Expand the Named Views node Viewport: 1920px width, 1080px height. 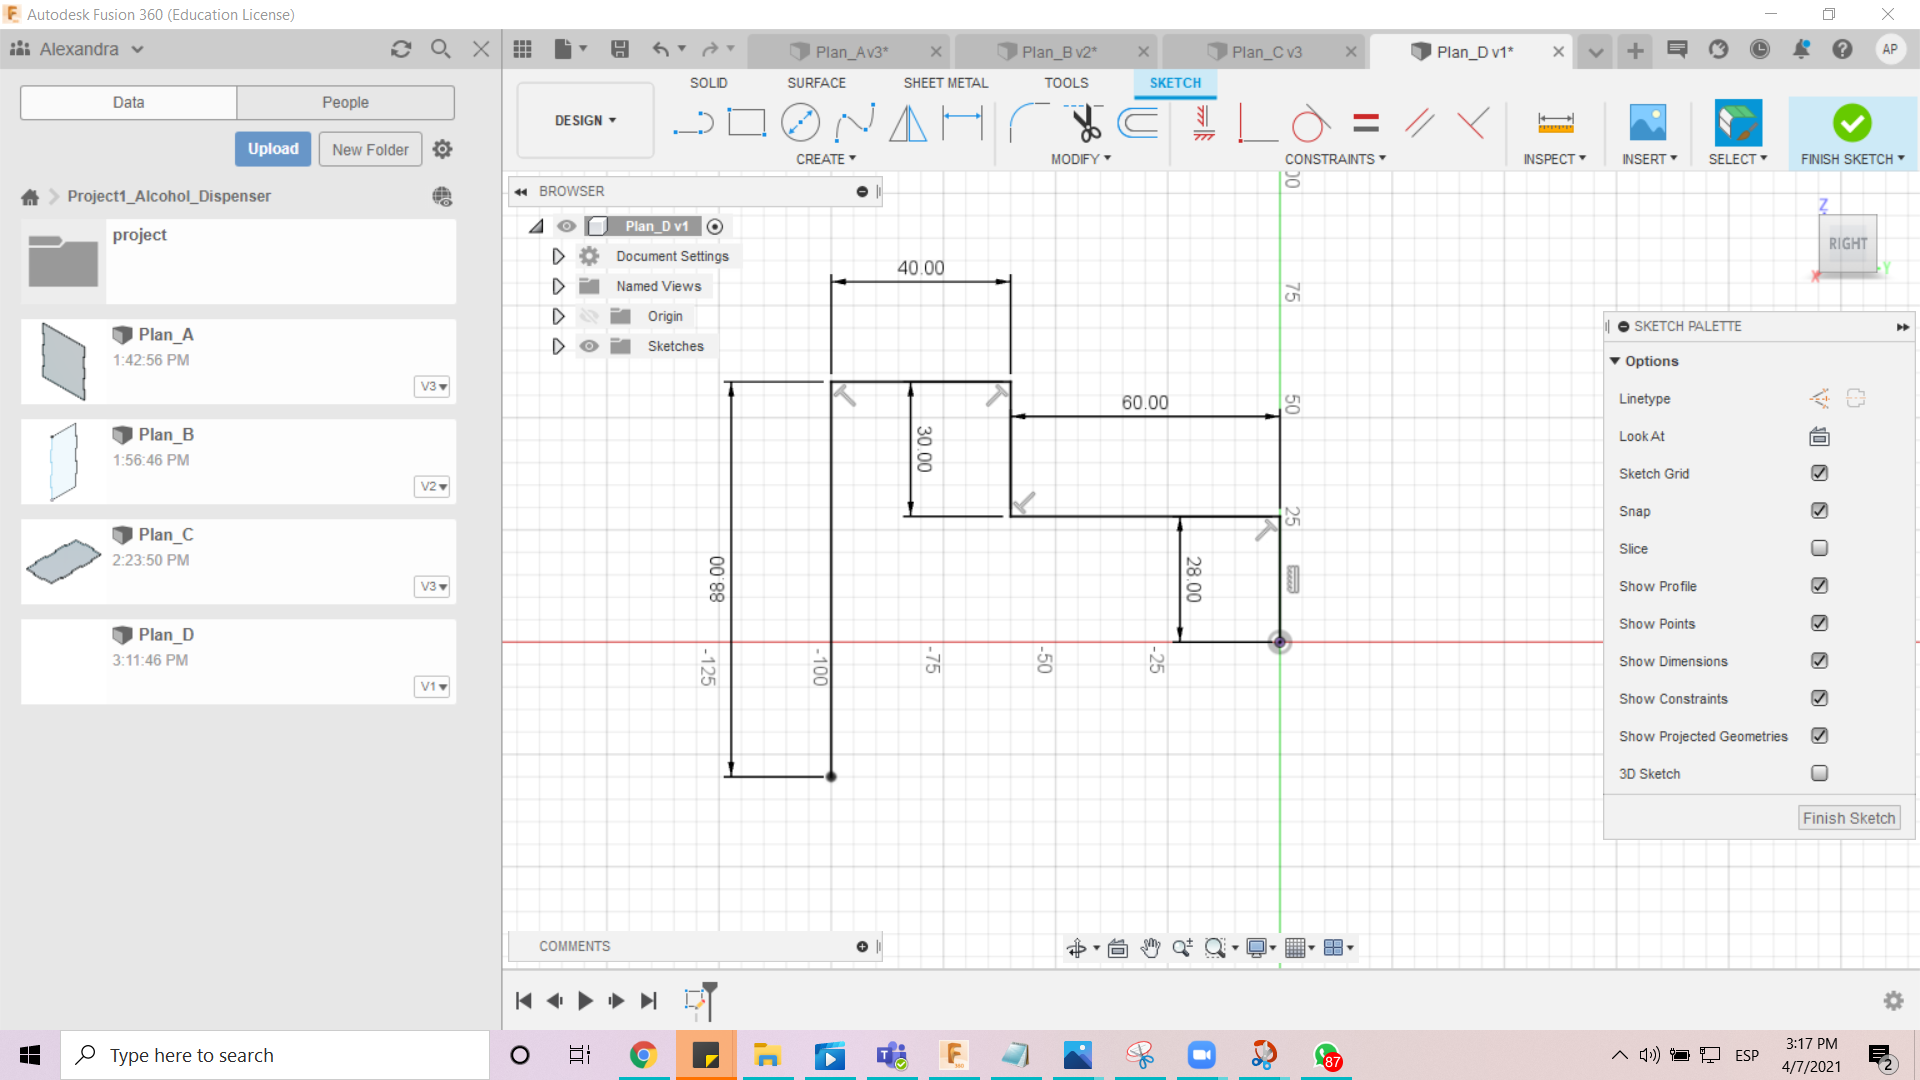[x=558, y=286]
